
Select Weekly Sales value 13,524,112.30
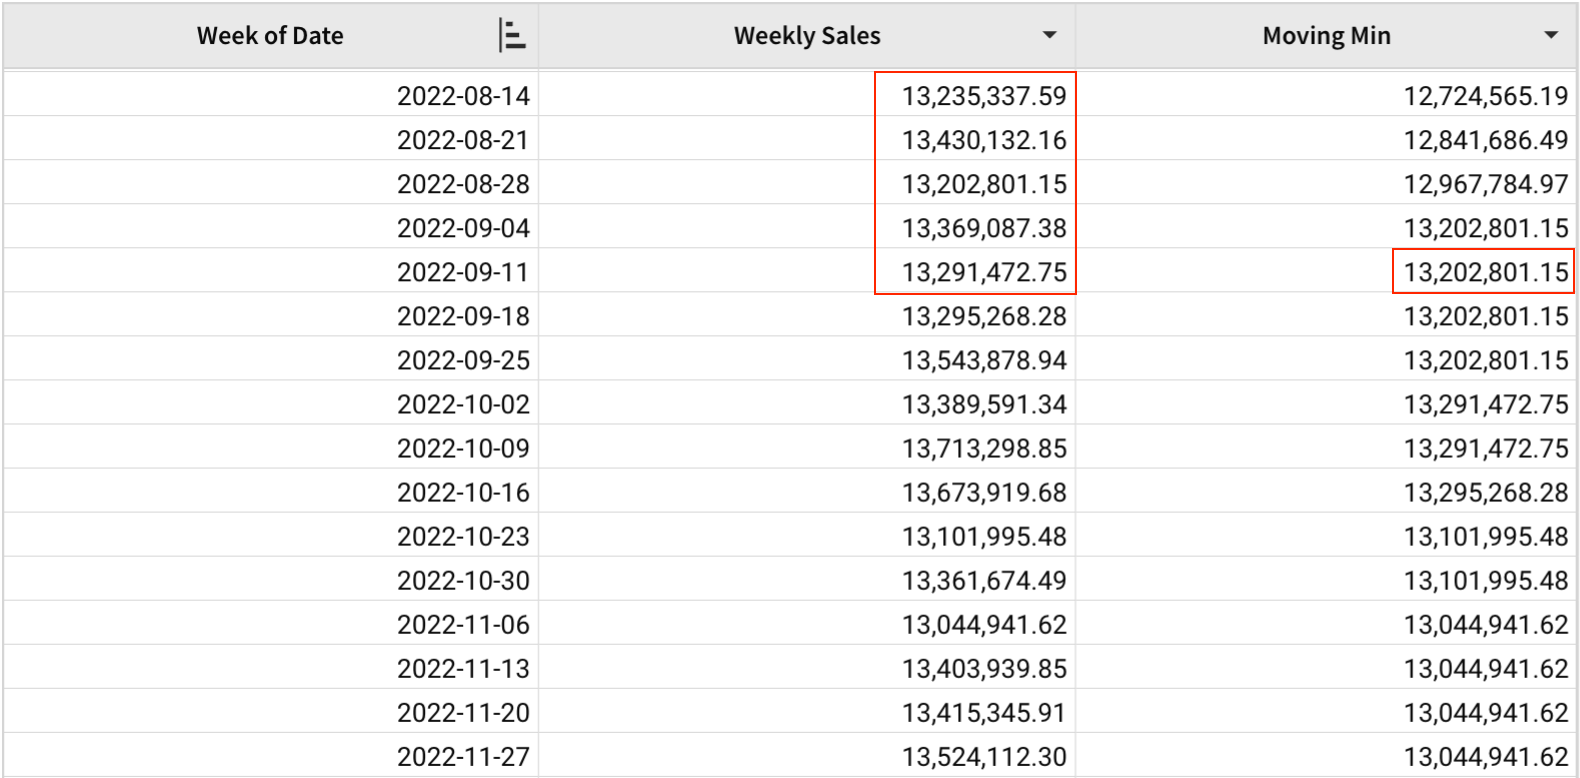(984, 756)
